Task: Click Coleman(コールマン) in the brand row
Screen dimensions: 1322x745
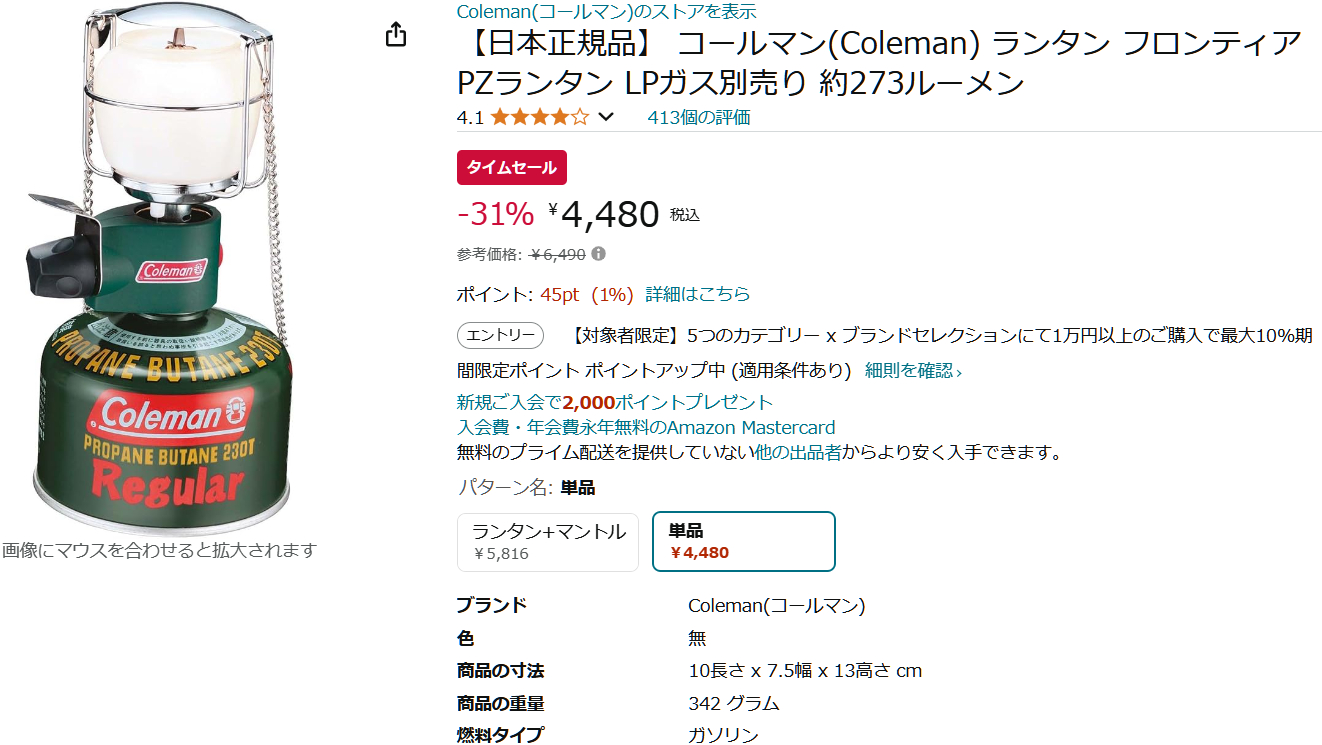Action: (x=778, y=605)
